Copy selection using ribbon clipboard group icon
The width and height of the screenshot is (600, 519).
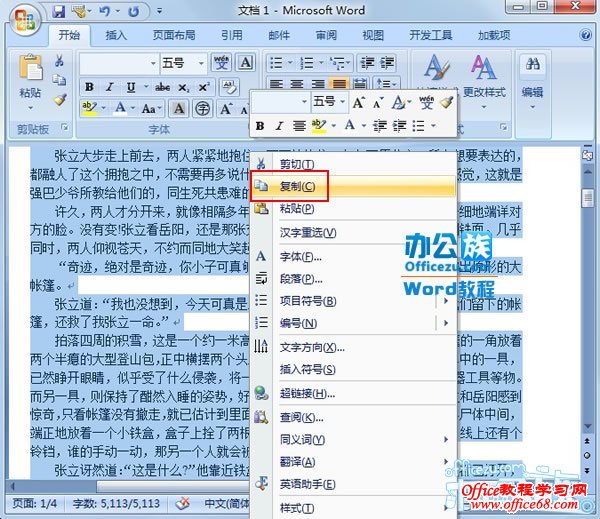pos(59,80)
